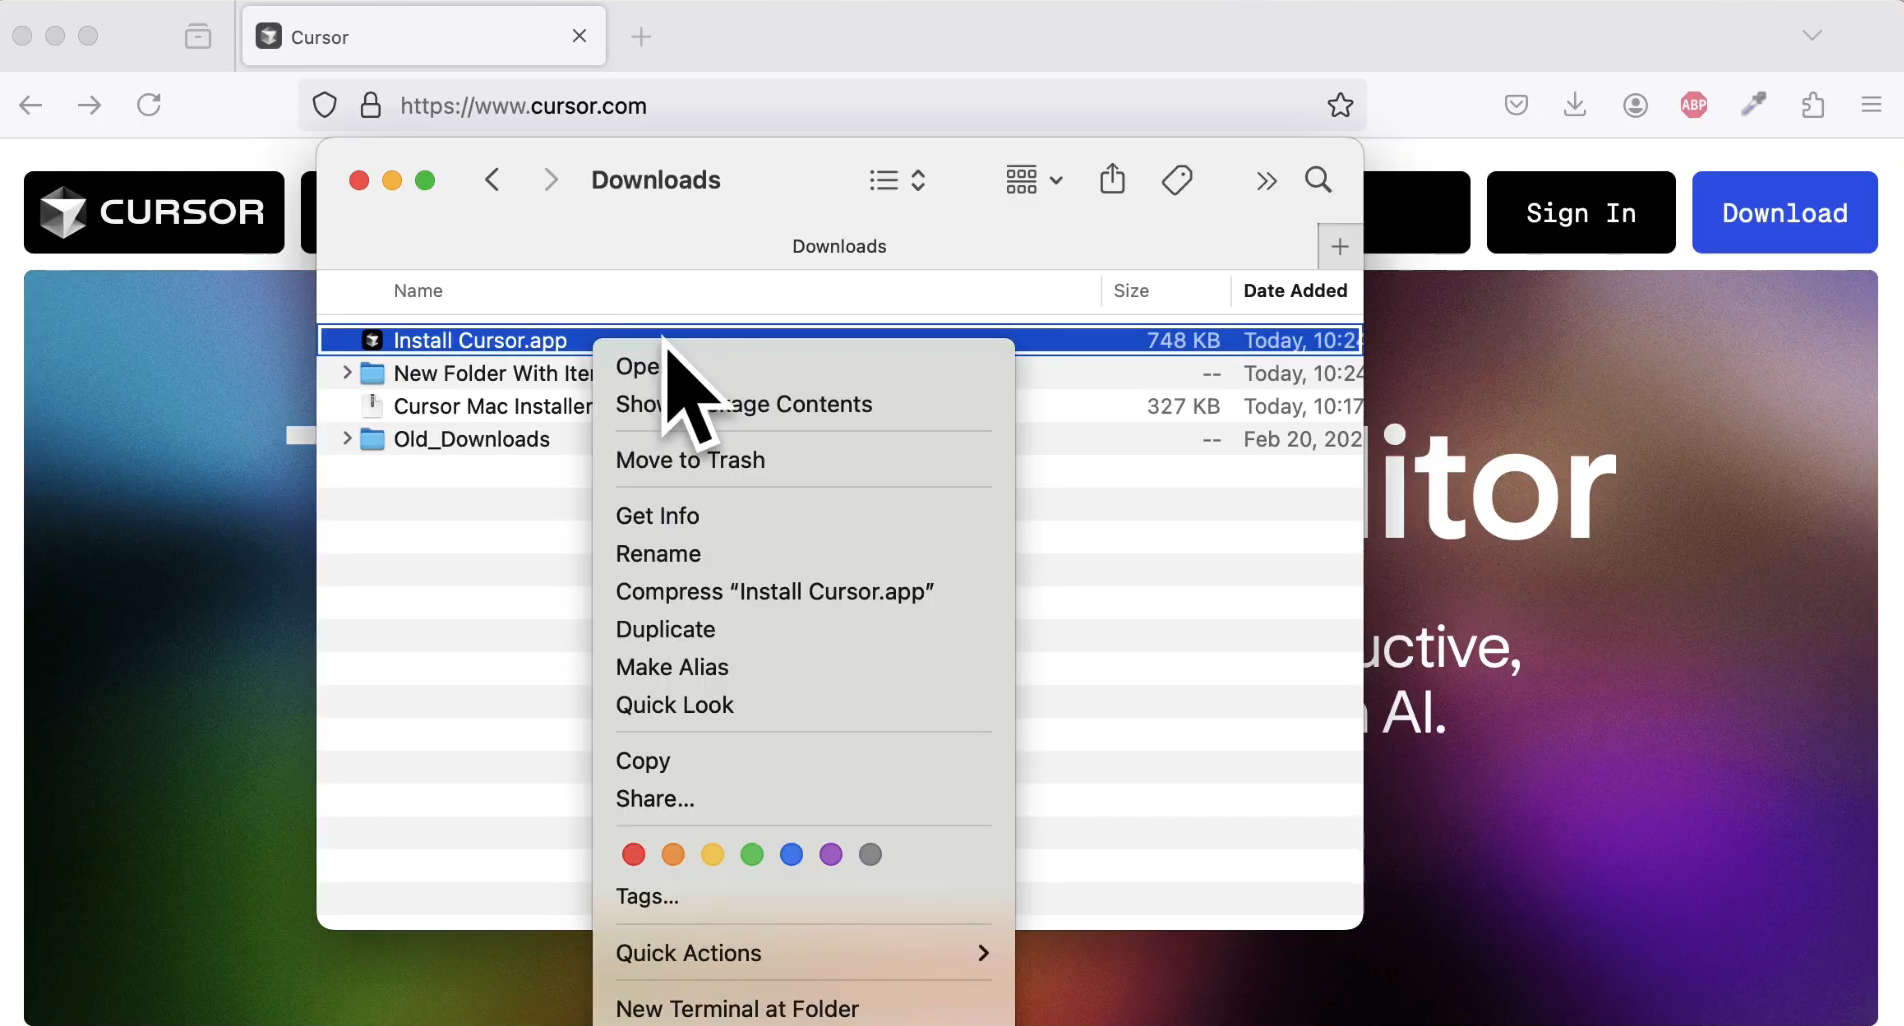Open the extensions puzzle piece icon
This screenshot has height=1026, width=1904.
click(1813, 105)
